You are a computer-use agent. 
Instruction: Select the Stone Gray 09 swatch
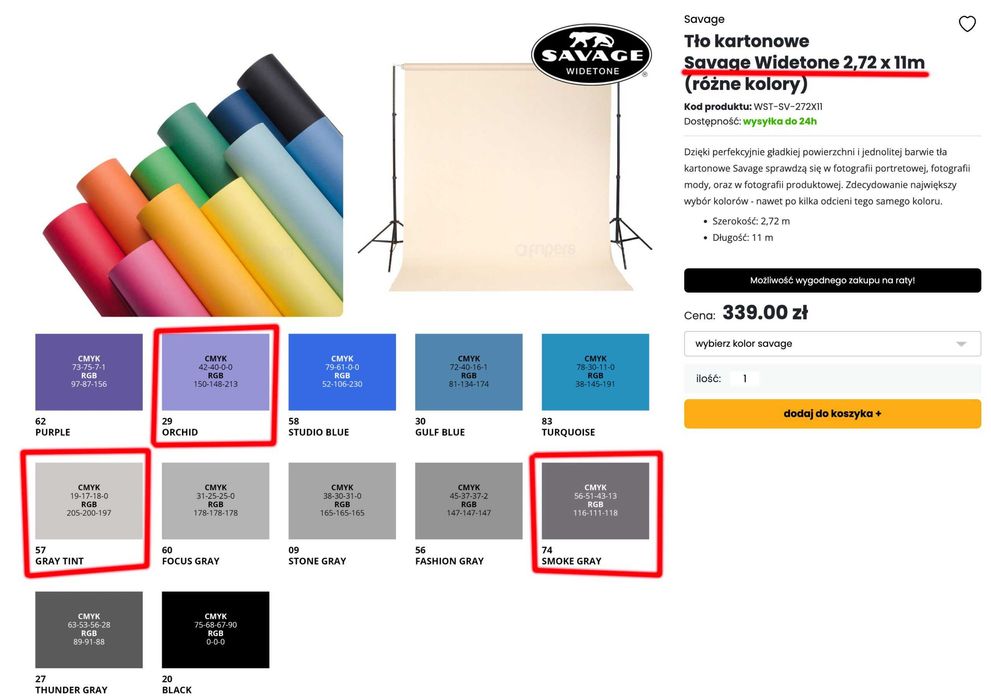[x=342, y=501]
